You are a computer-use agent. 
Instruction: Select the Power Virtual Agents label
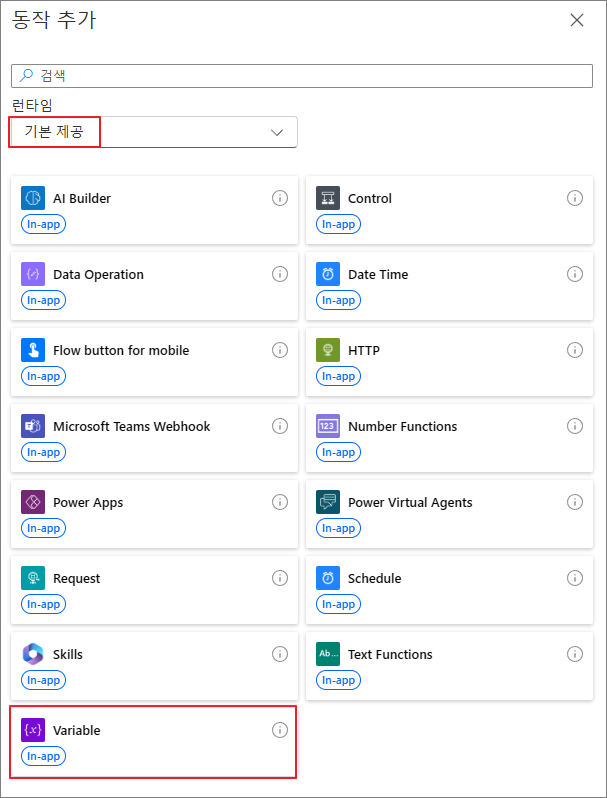410,503
